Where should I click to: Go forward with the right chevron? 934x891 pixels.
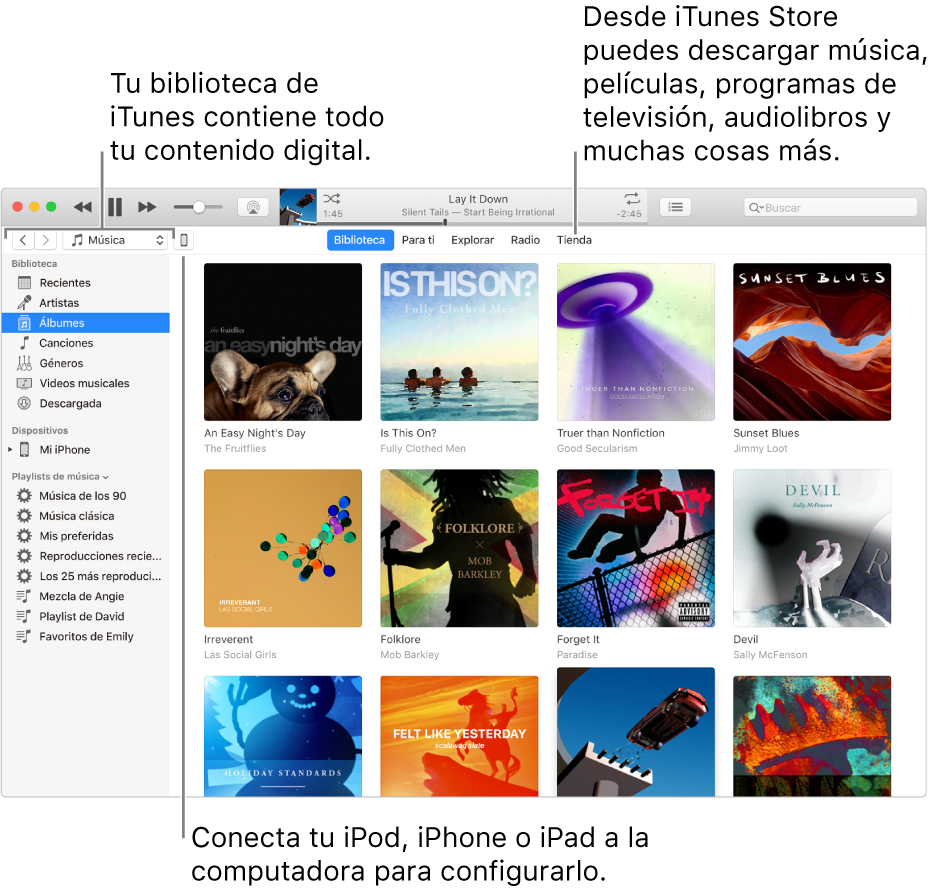point(45,240)
